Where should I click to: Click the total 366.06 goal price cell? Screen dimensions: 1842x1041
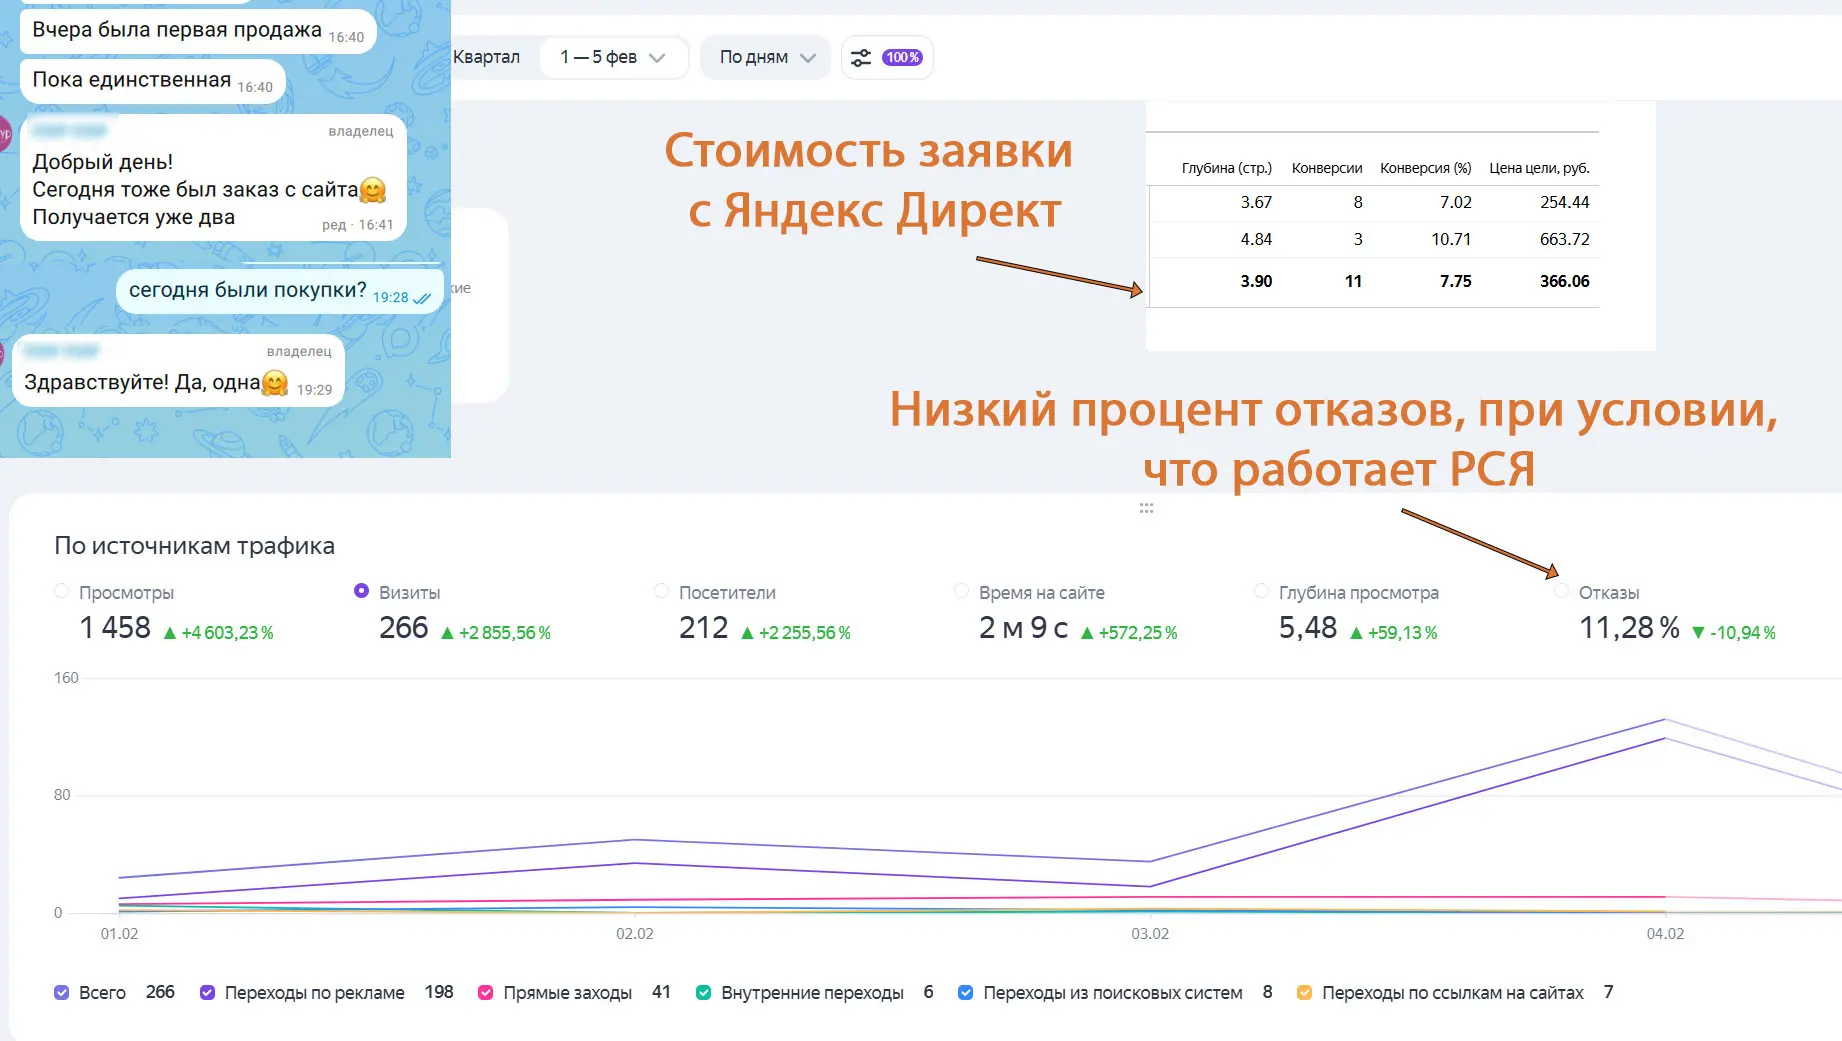pyautogui.click(x=1564, y=281)
